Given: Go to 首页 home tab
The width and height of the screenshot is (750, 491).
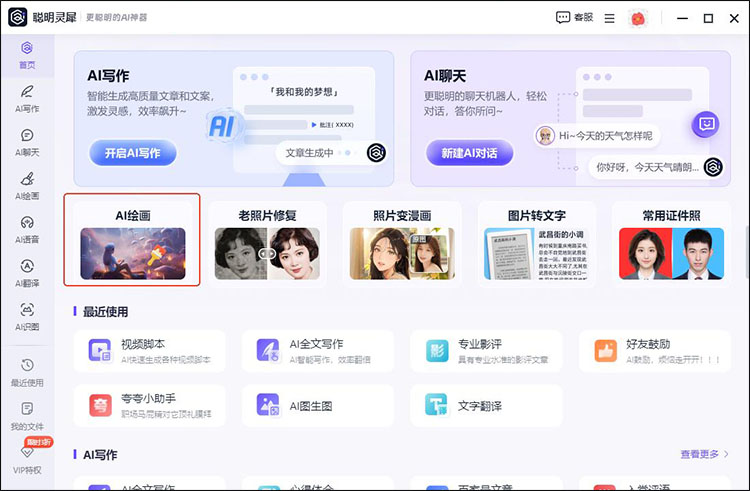Looking at the screenshot, I should click(27, 54).
